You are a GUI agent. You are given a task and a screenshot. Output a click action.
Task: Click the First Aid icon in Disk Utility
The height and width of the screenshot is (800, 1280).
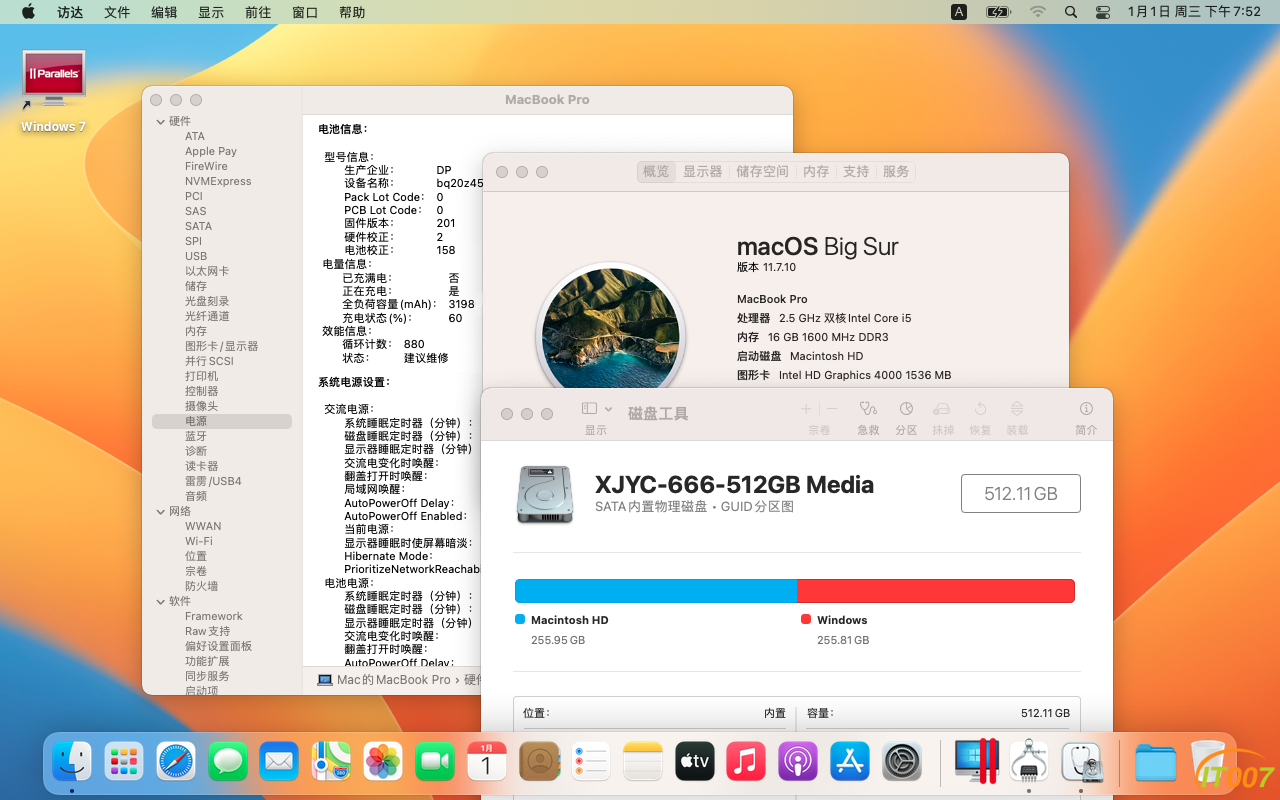pyautogui.click(x=868, y=409)
